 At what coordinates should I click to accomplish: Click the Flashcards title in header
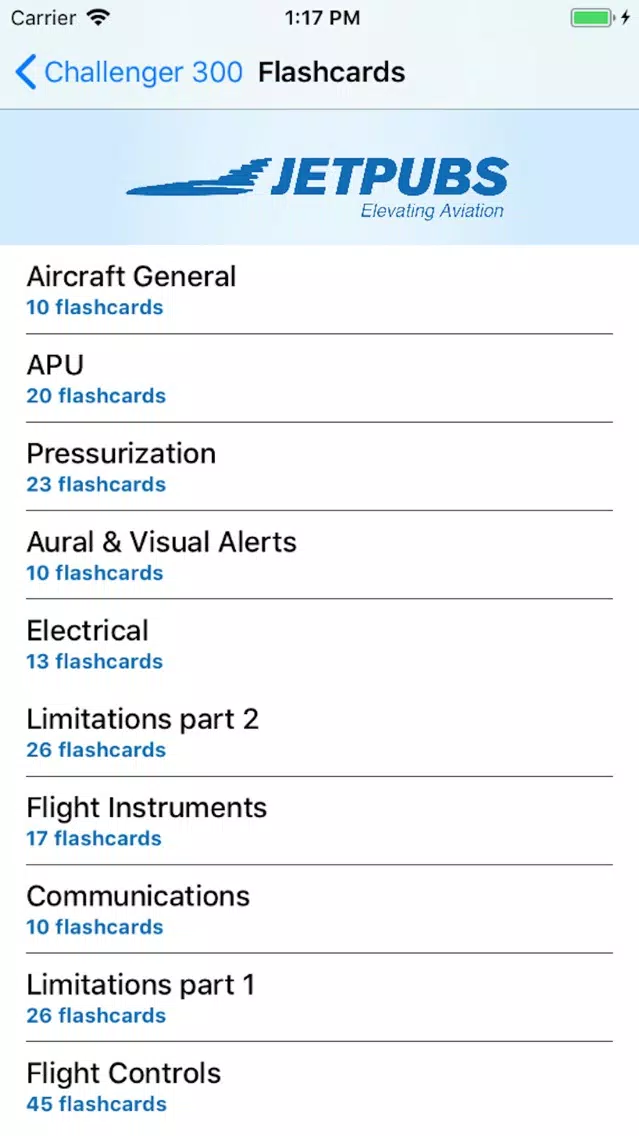pos(332,72)
